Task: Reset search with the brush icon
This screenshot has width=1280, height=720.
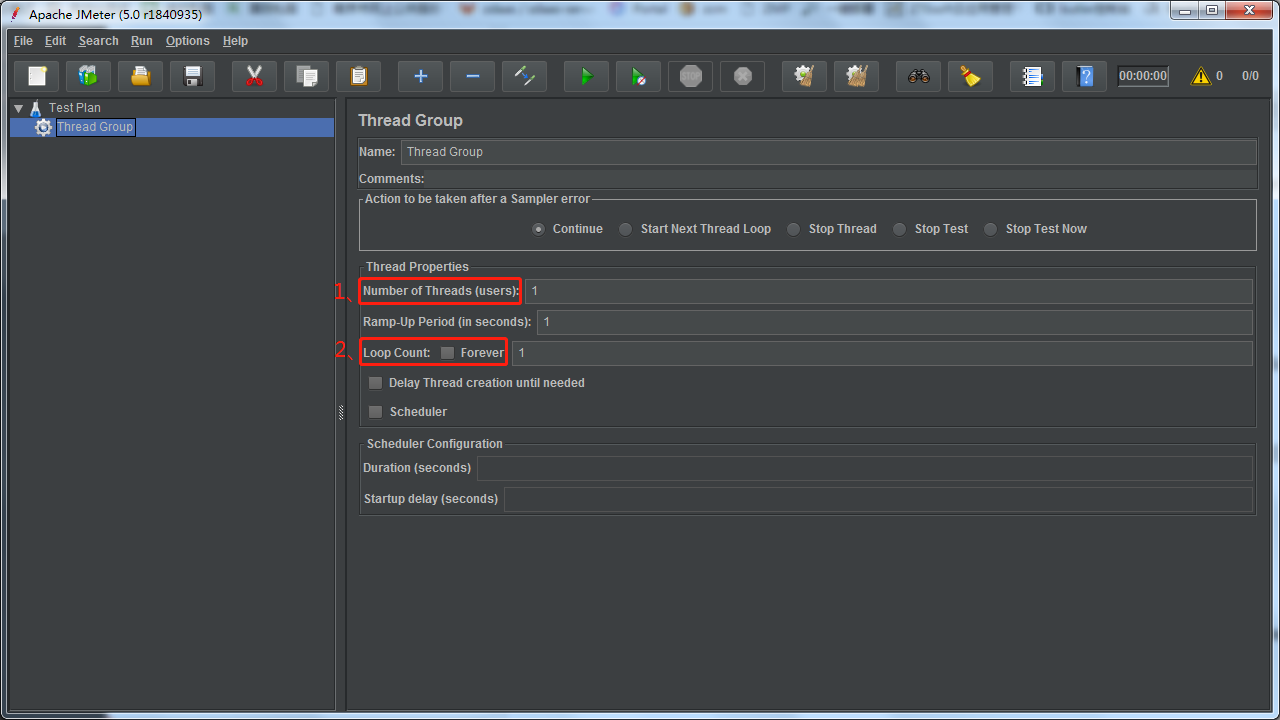Action: coord(970,76)
